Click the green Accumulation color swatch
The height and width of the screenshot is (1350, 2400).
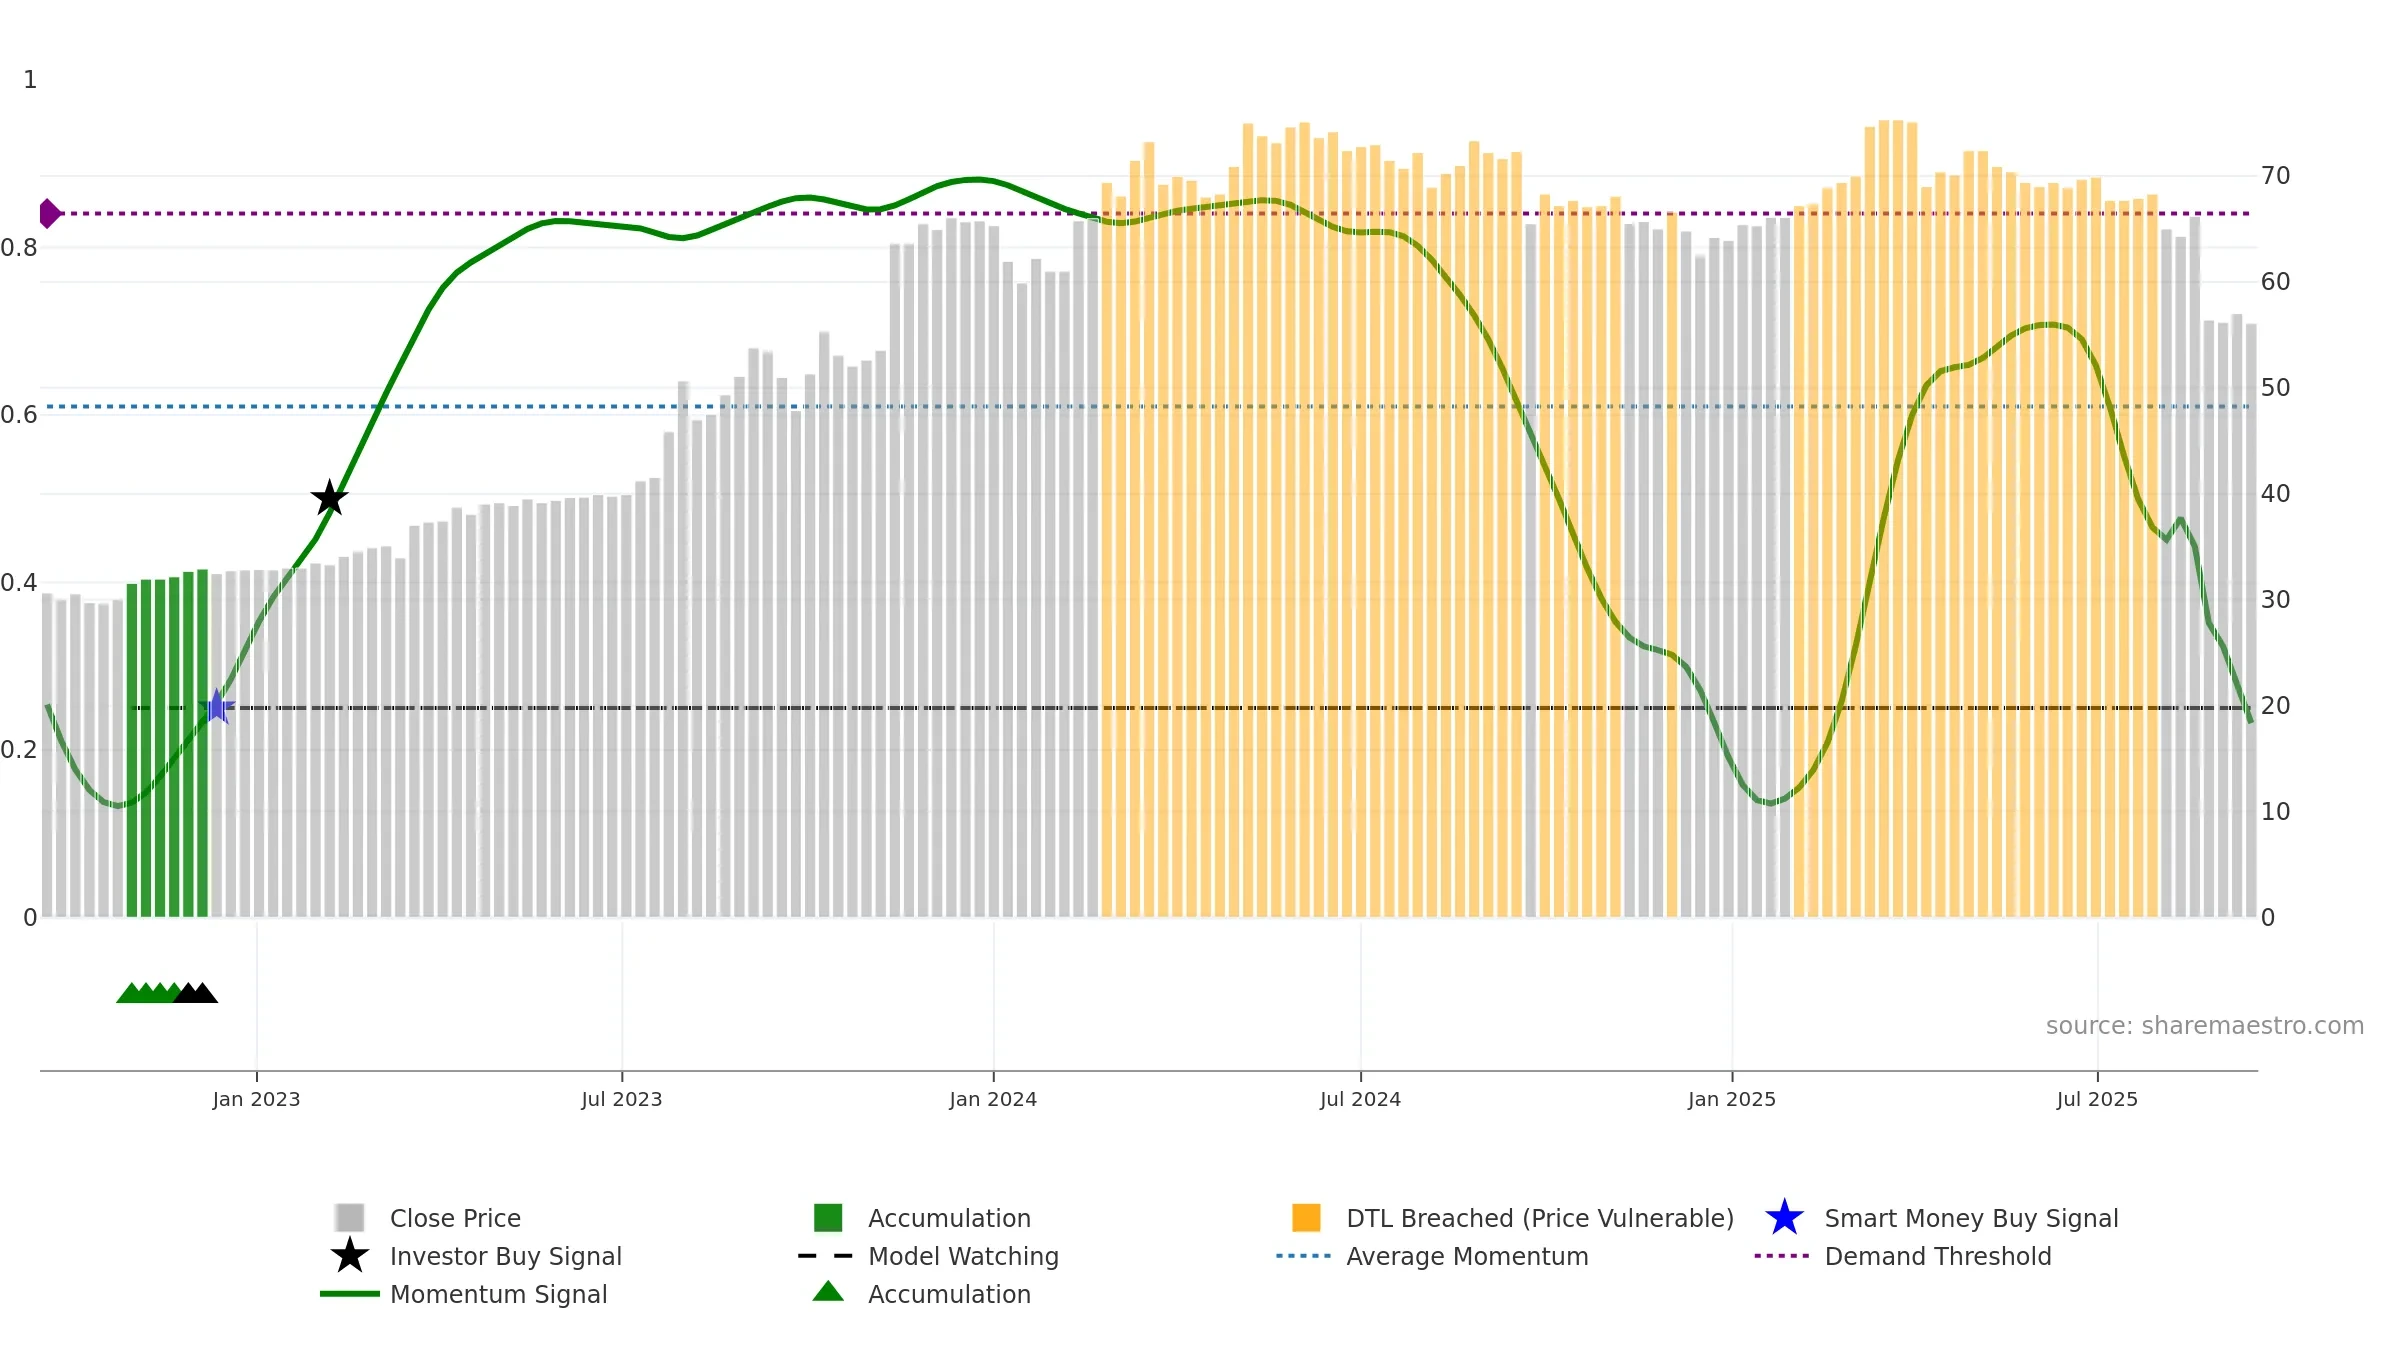828,1218
